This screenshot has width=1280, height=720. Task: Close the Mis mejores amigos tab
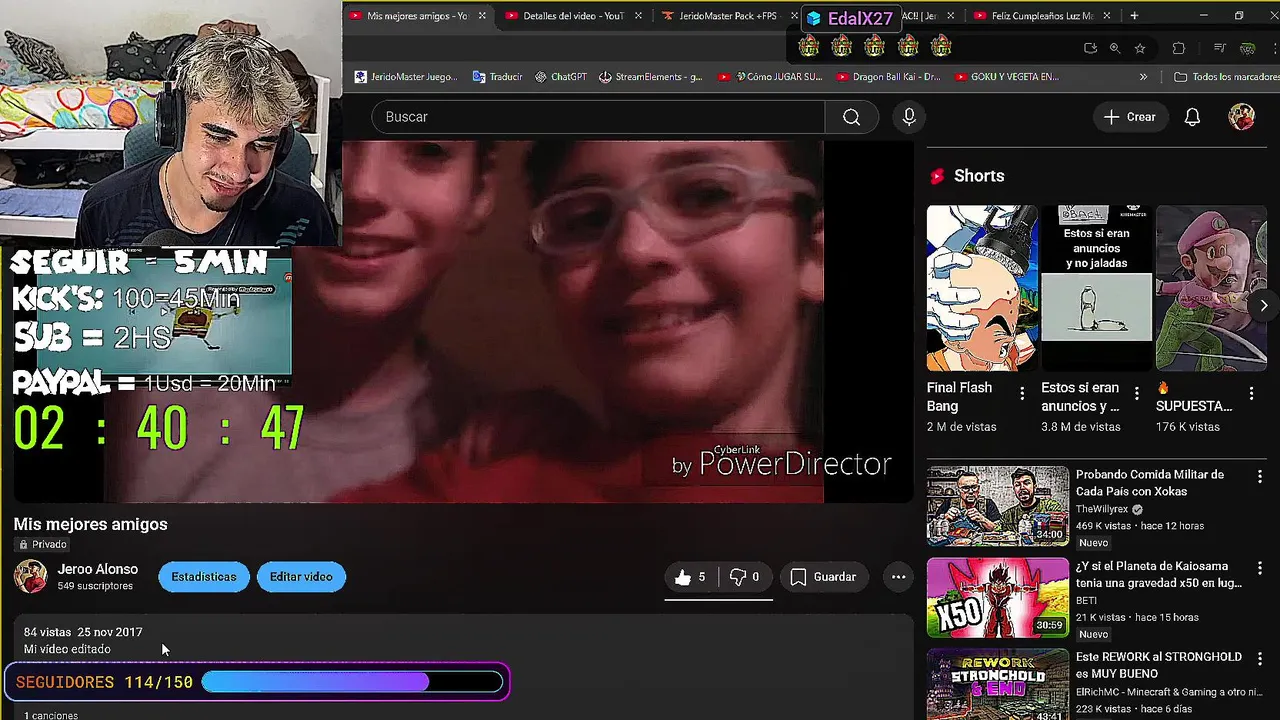pyautogui.click(x=482, y=16)
